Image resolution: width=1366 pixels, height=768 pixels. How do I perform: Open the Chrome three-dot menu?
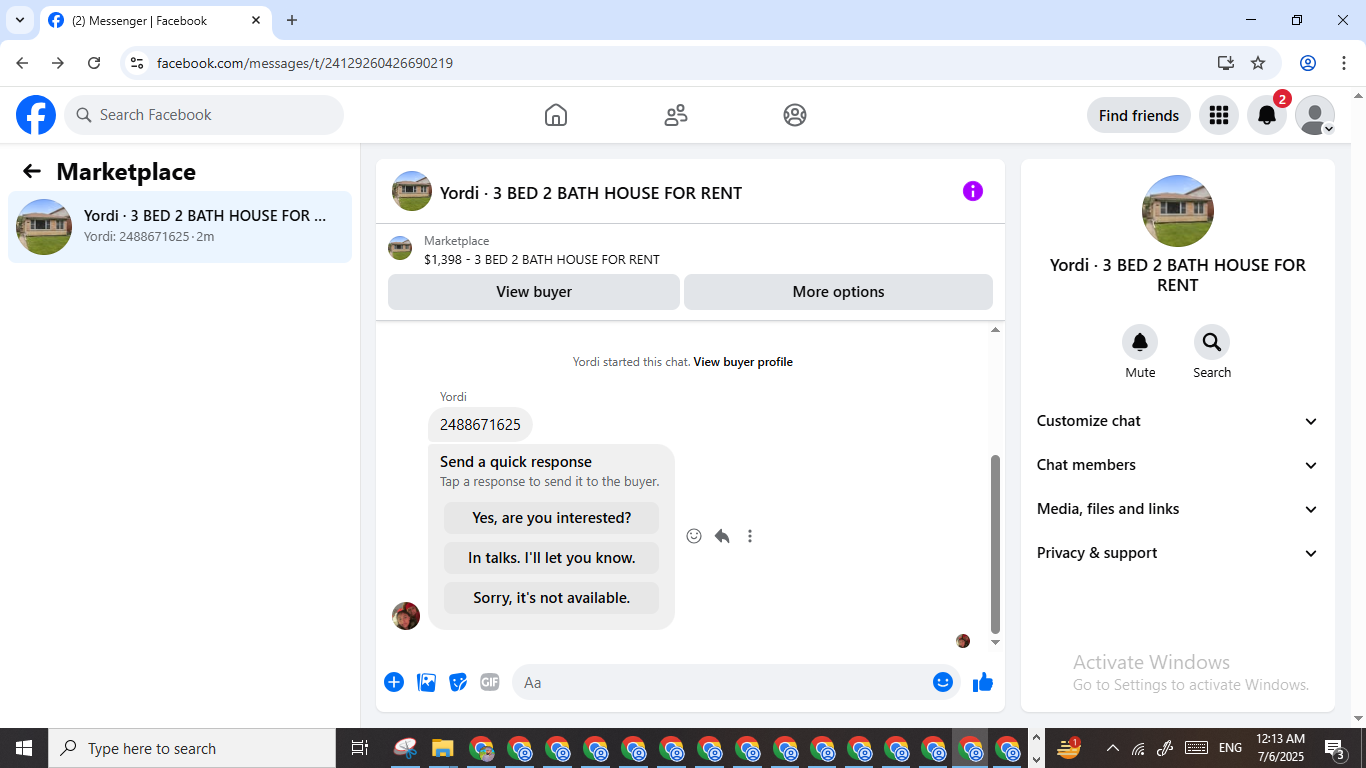[1344, 63]
